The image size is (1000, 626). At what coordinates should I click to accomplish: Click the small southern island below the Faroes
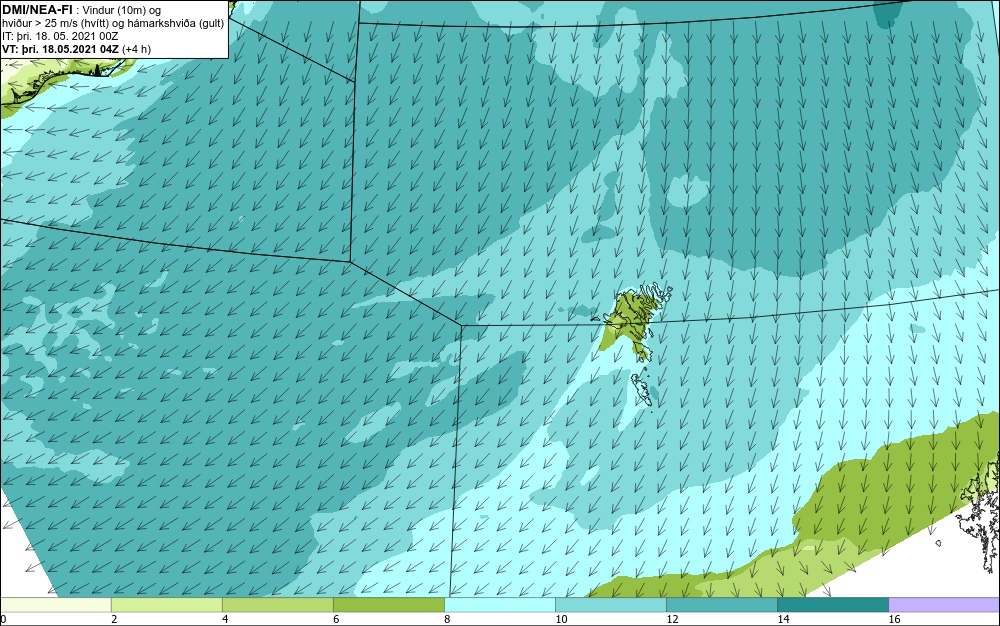click(642, 389)
